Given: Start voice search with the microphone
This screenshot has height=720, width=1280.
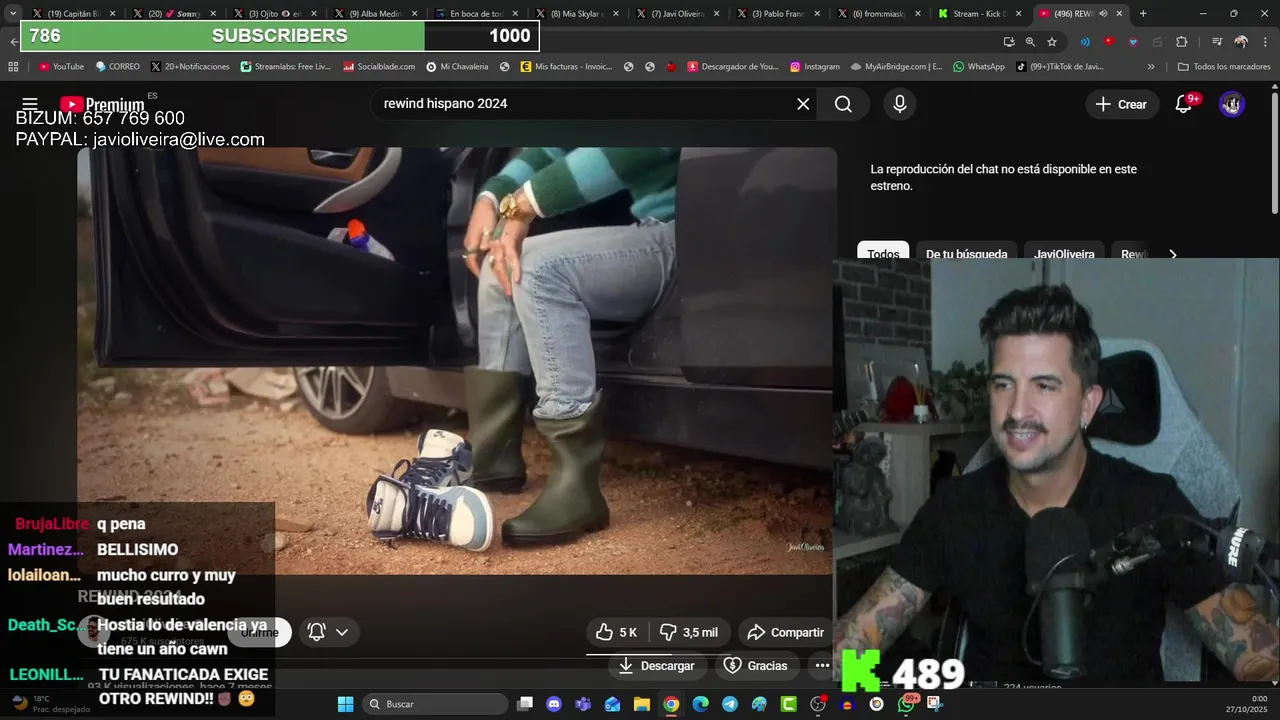Looking at the screenshot, I should tap(900, 104).
